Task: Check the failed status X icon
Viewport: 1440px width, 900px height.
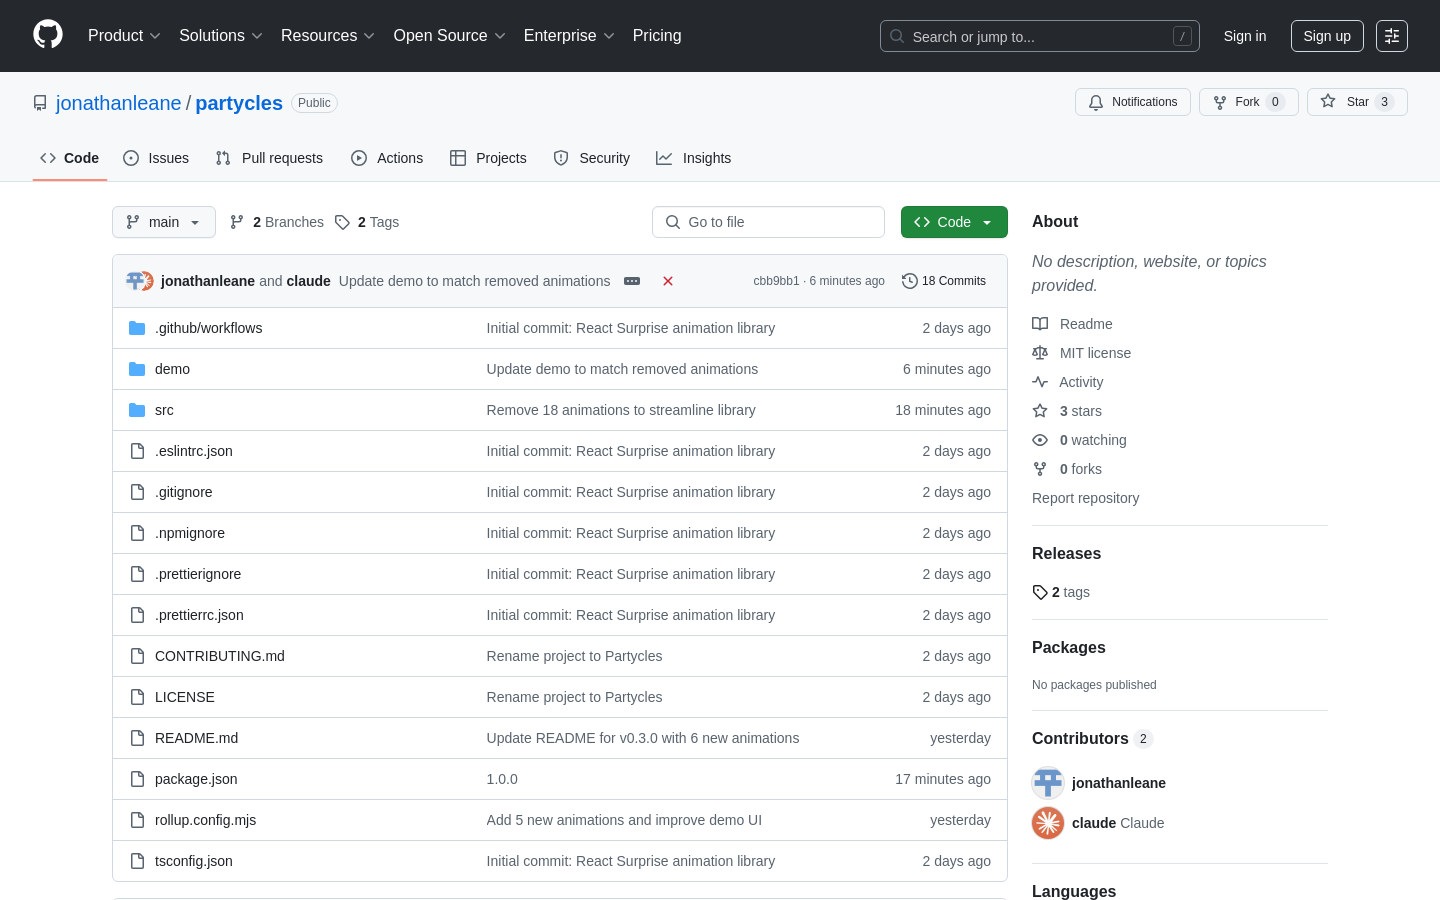Action: pos(668,281)
